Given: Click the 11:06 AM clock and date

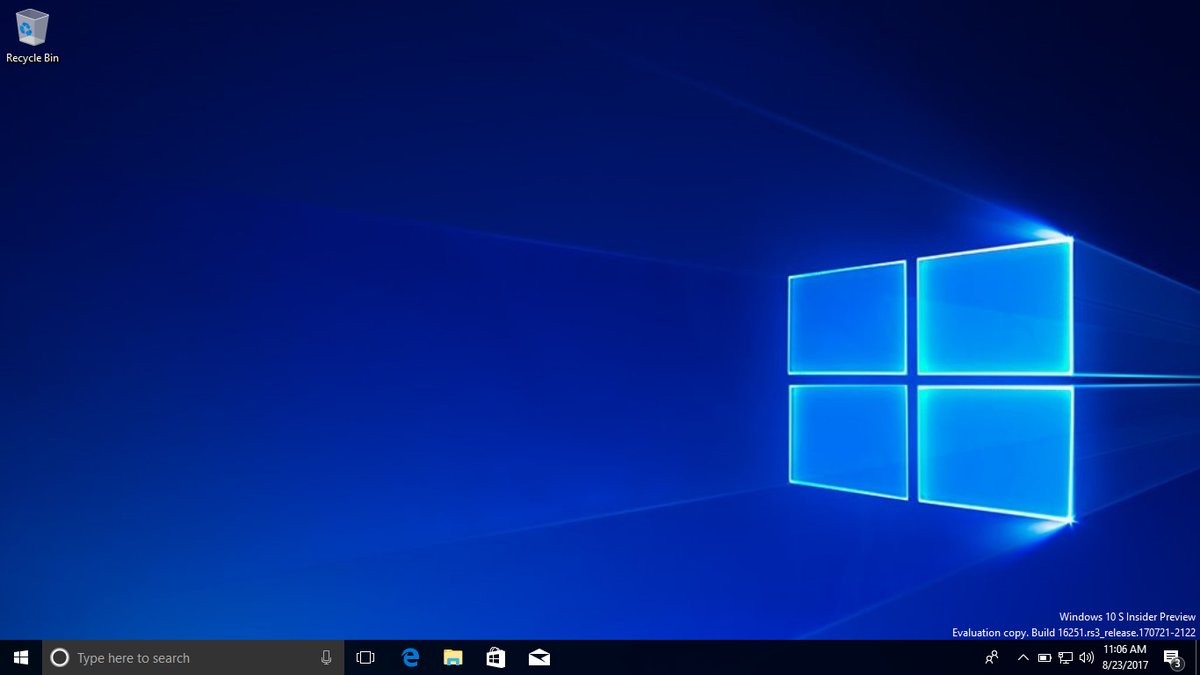Looking at the screenshot, I should tap(1125, 657).
